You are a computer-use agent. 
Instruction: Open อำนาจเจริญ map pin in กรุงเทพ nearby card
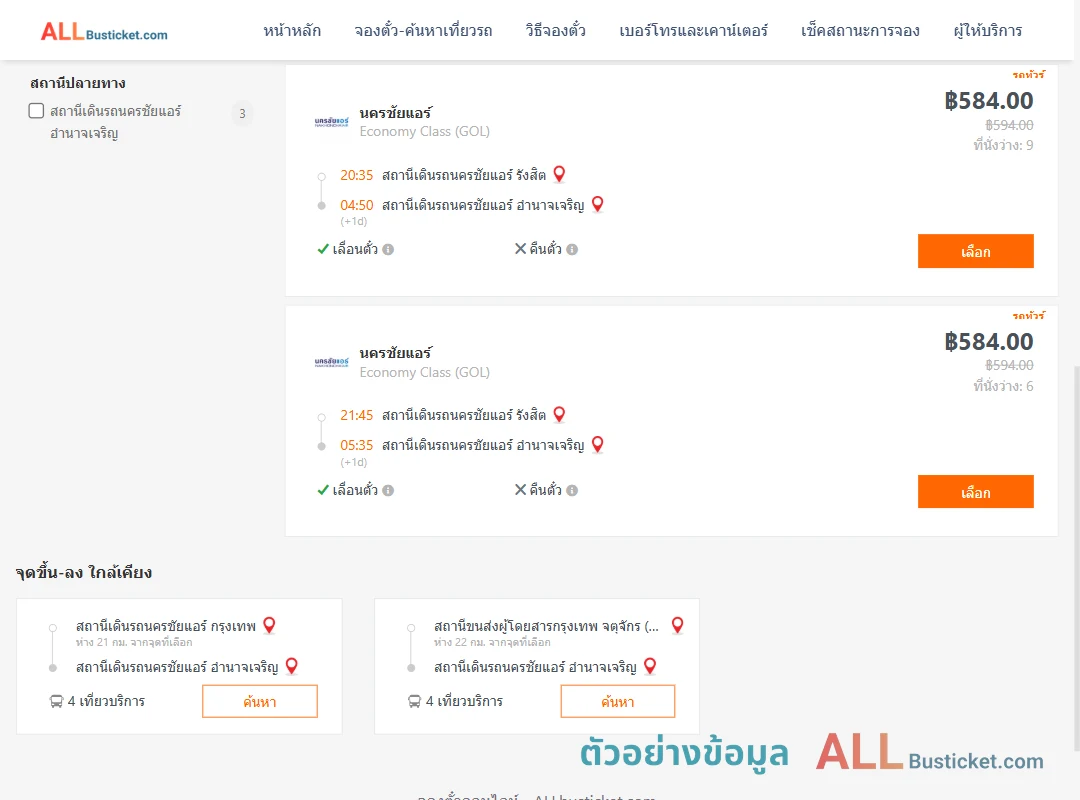click(292, 666)
